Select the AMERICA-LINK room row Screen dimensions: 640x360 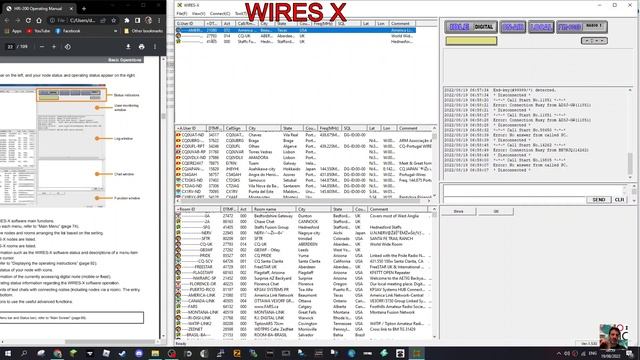[304, 295]
